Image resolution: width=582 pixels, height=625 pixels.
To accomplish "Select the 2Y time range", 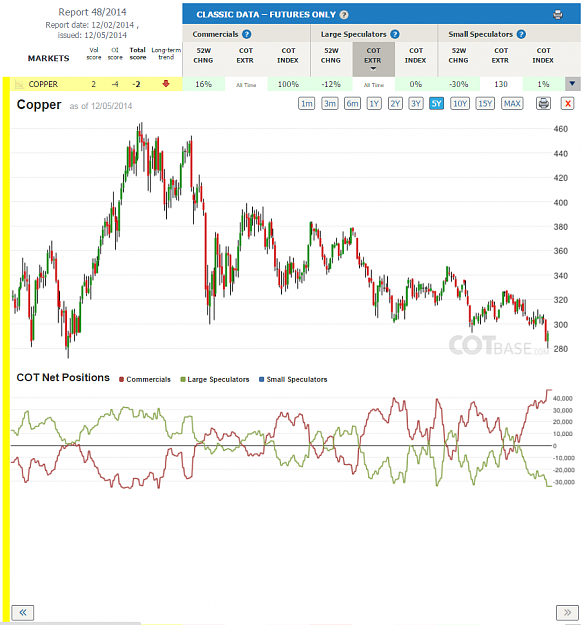I will pyautogui.click(x=395, y=104).
